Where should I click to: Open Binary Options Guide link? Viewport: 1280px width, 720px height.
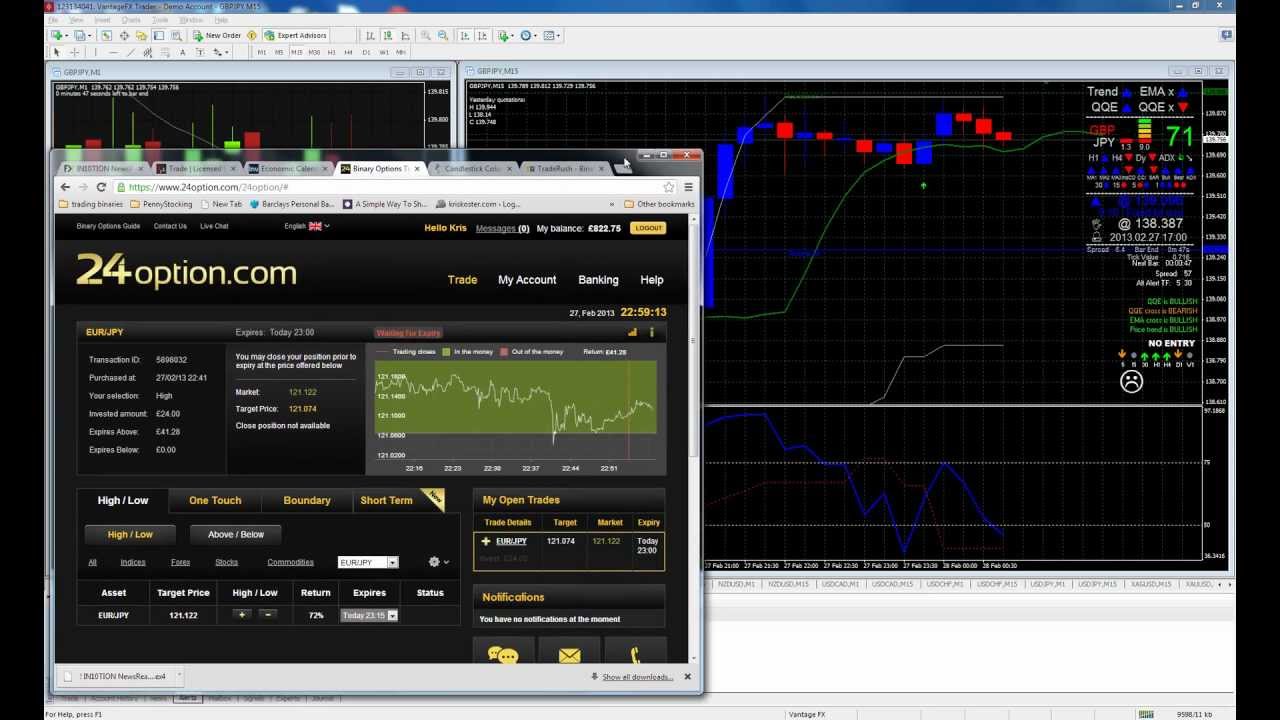tap(108, 226)
